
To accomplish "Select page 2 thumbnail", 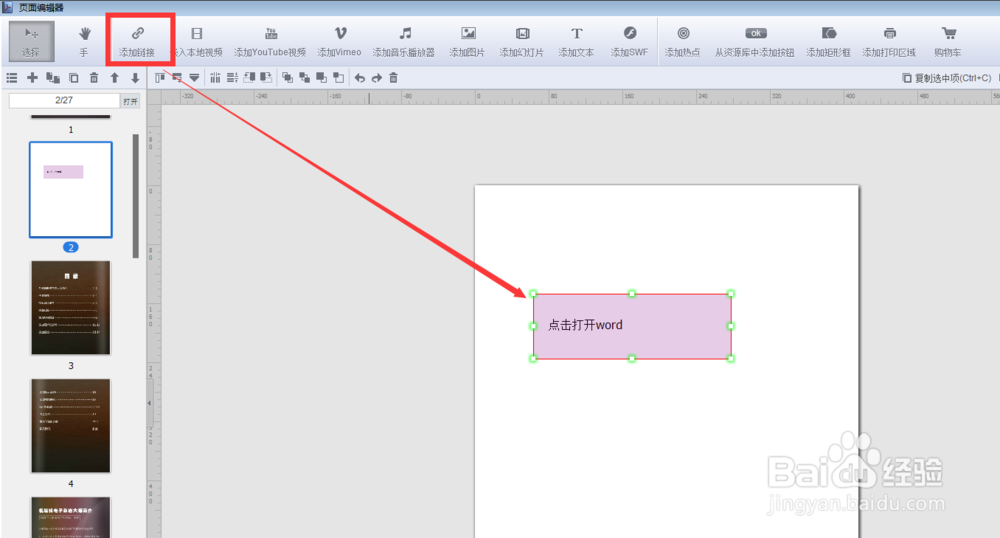I will [x=71, y=190].
